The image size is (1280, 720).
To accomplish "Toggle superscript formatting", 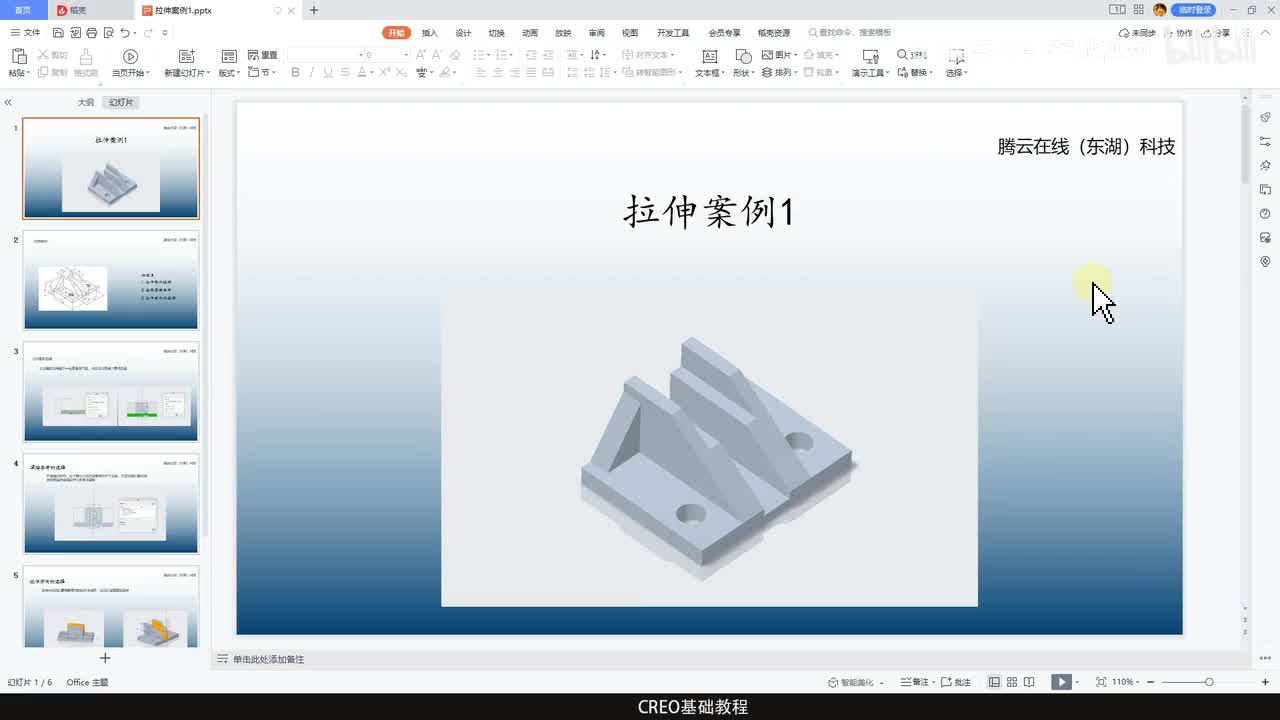I will pos(386,73).
